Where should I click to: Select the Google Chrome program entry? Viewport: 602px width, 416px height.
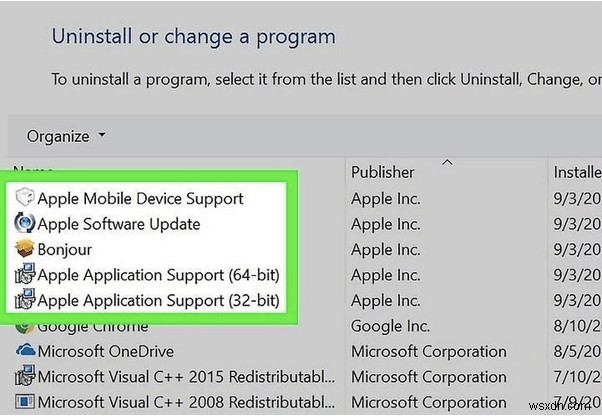pos(93,326)
